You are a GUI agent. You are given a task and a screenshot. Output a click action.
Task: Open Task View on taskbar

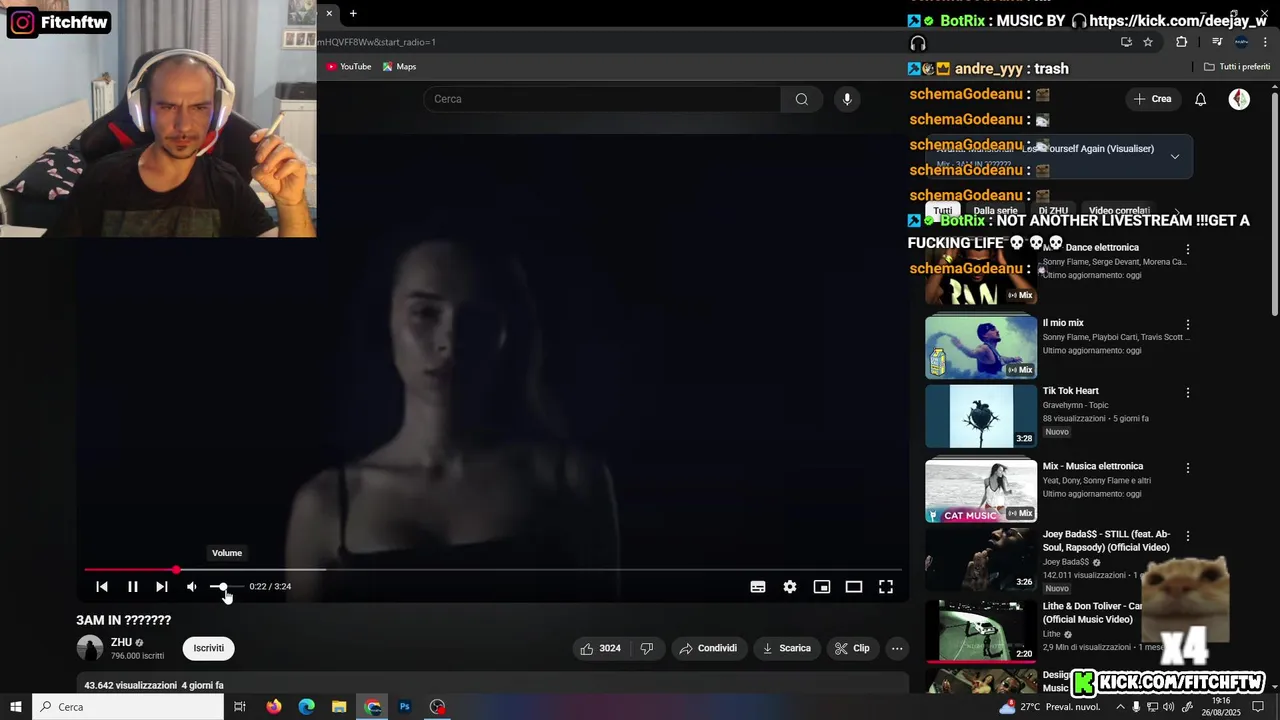pyautogui.click(x=240, y=707)
